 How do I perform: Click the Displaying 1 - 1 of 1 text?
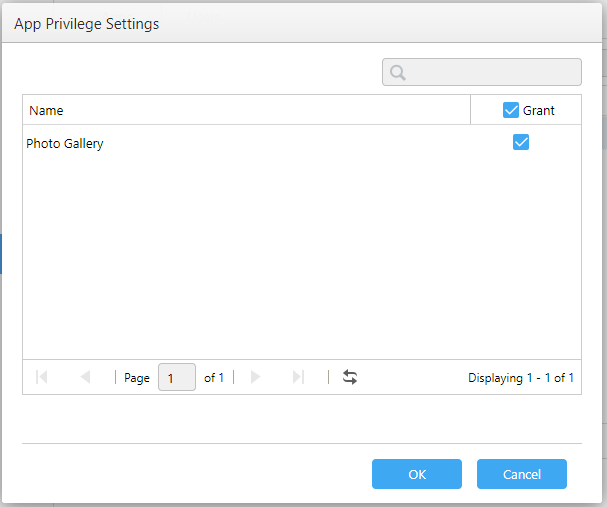521,378
